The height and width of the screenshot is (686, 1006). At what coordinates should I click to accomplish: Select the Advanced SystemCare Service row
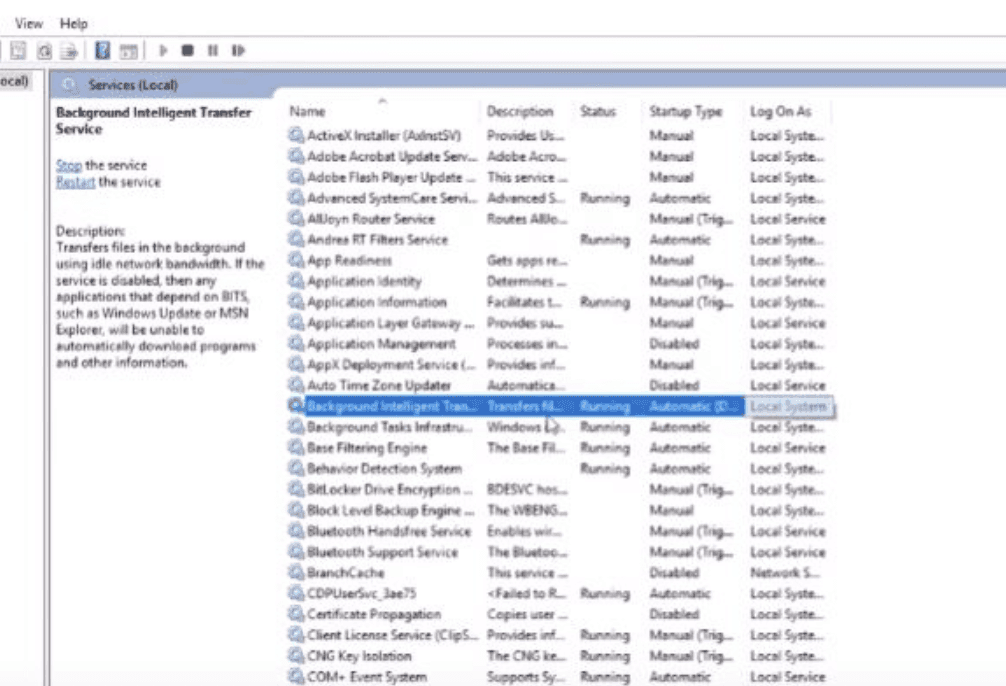[559, 198]
